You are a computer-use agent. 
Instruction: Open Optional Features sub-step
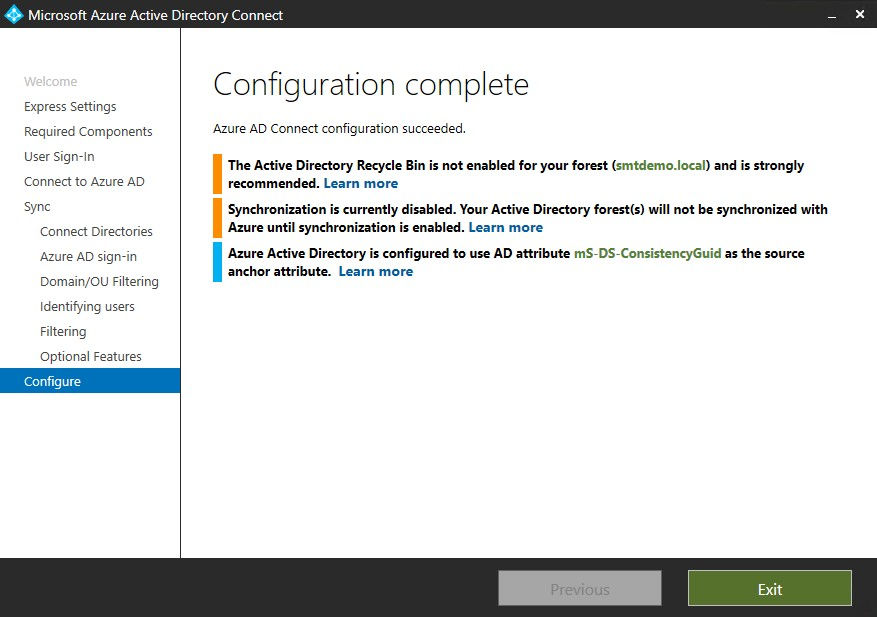click(x=91, y=356)
